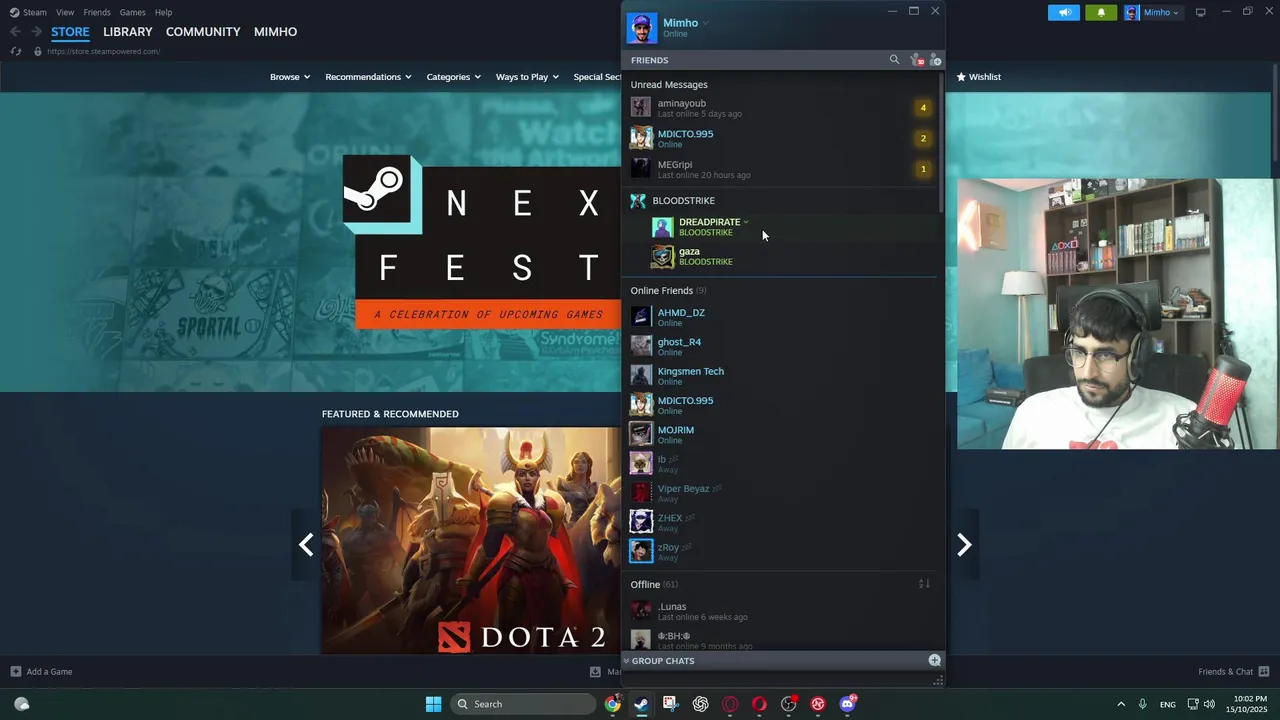Open Mimho status dropdown in friends list
This screenshot has width=1280, height=720.
pyautogui.click(x=705, y=23)
